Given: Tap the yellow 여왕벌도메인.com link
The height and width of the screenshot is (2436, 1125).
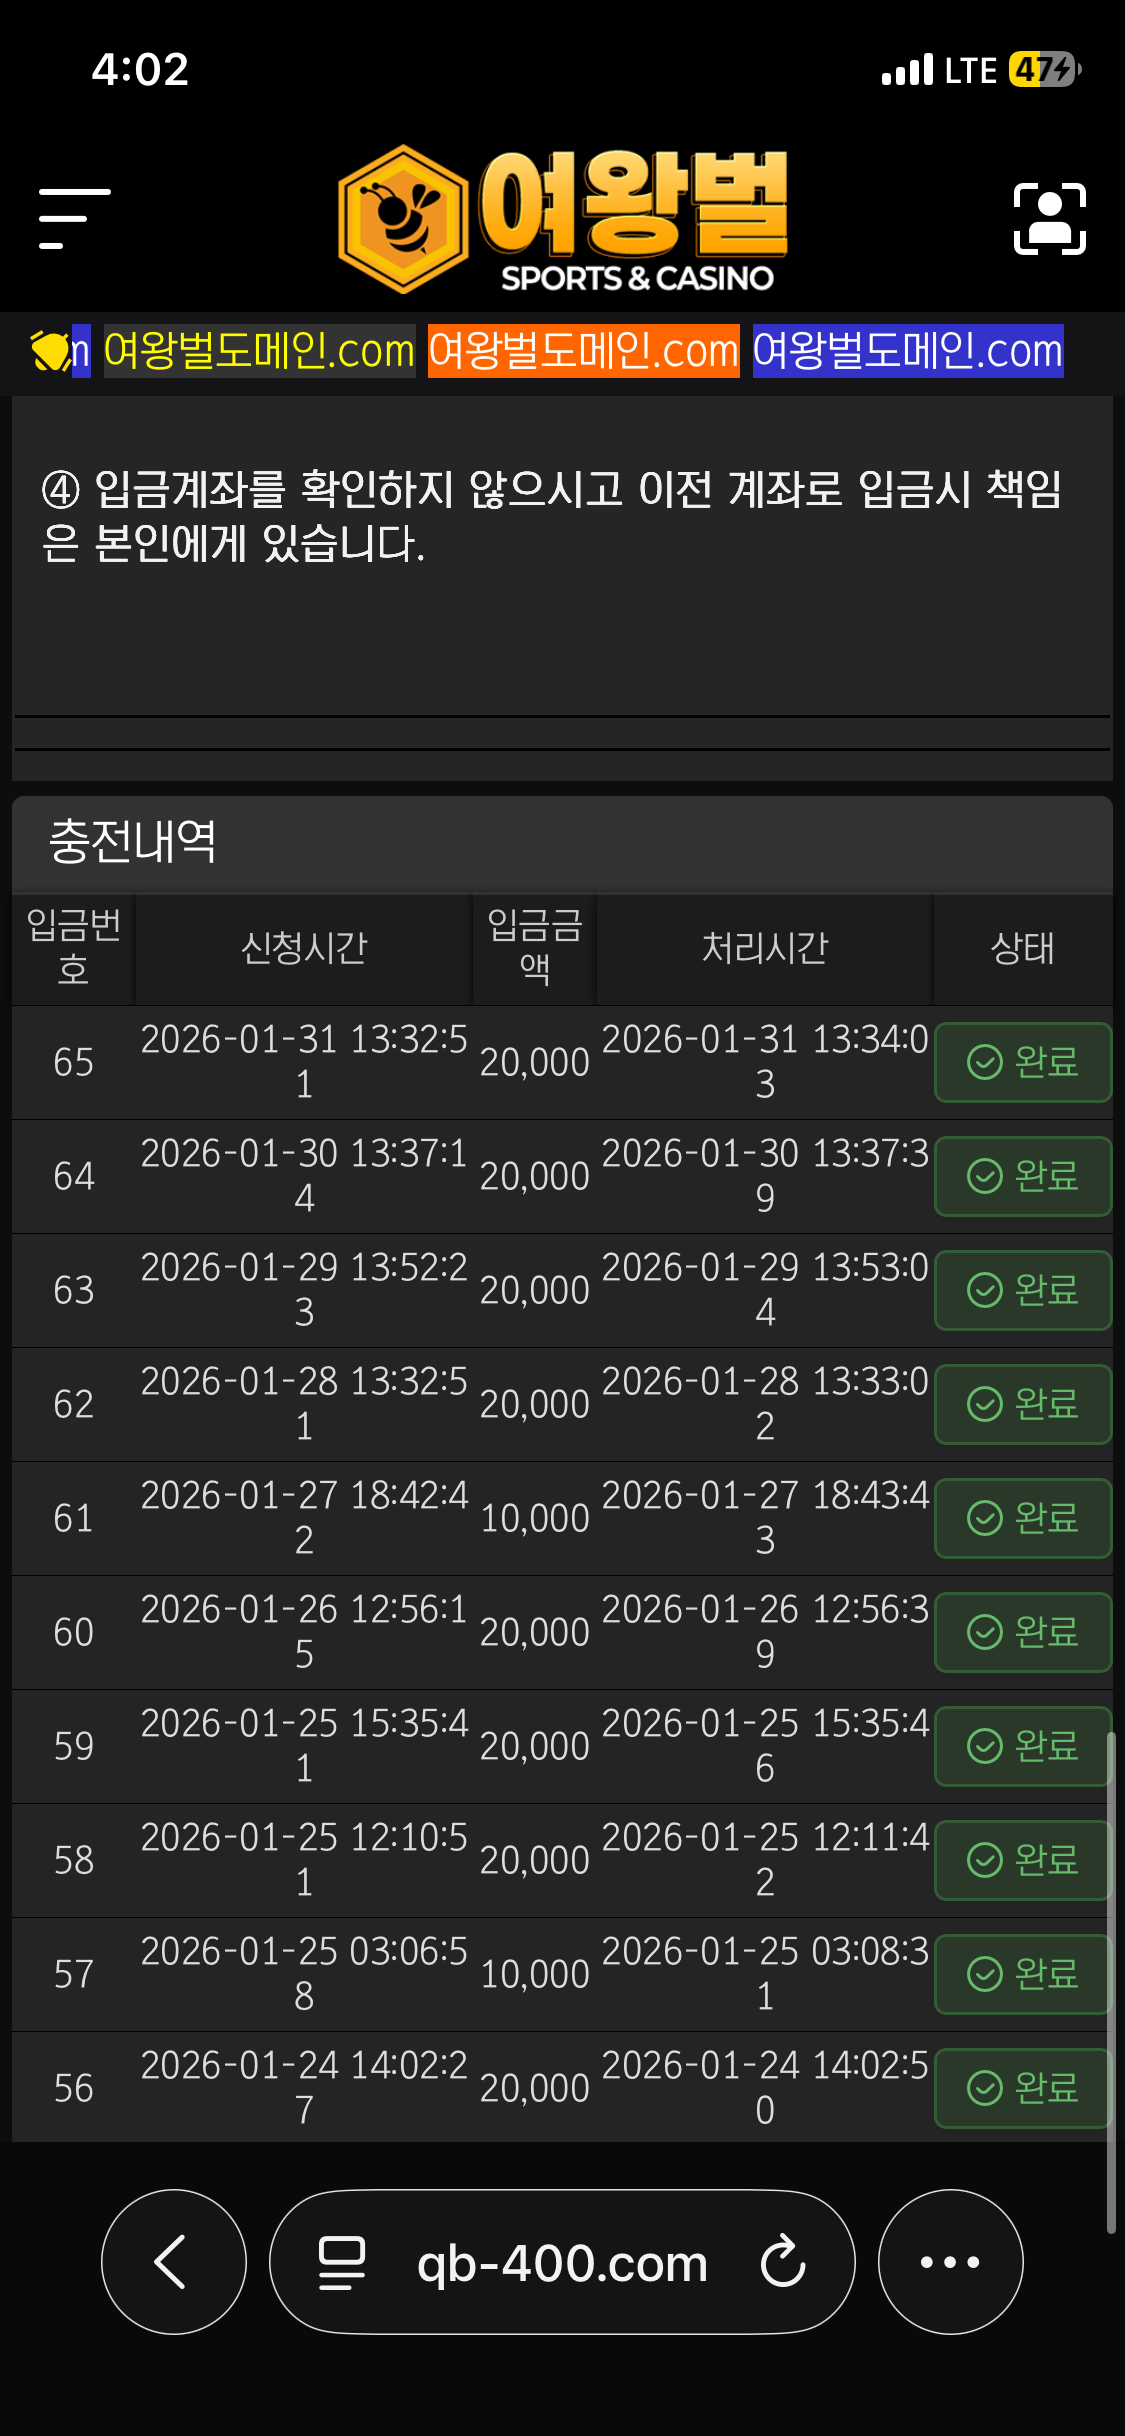Looking at the screenshot, I should click(259, 351).
